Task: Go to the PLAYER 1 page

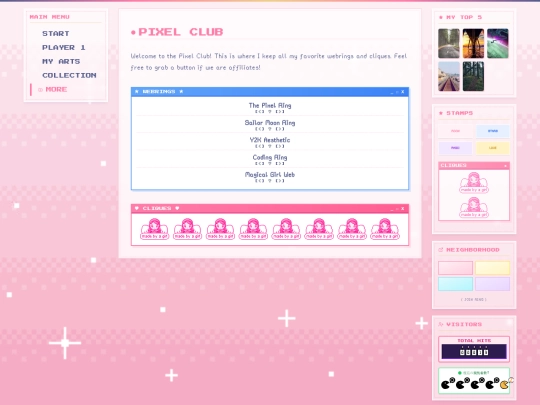Action: coord(64,48)
